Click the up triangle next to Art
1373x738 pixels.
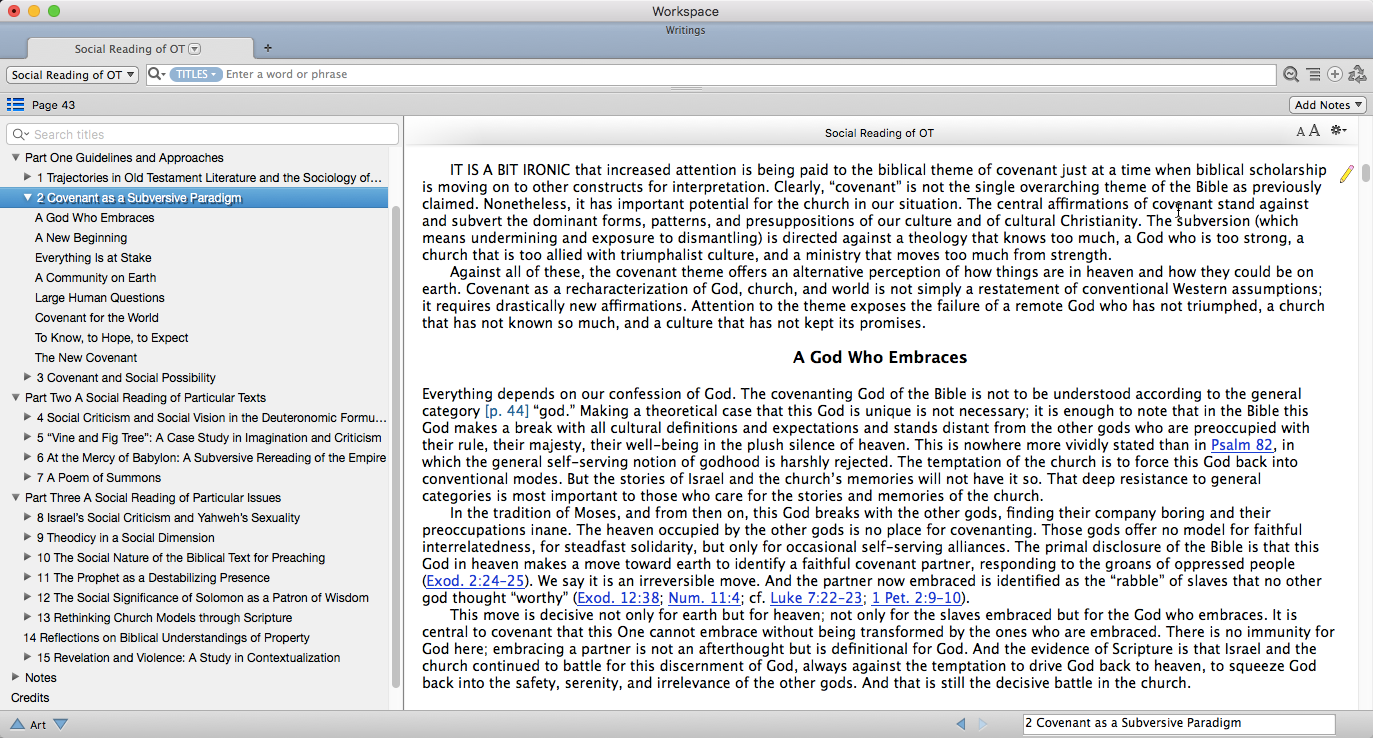coord(17,724)
